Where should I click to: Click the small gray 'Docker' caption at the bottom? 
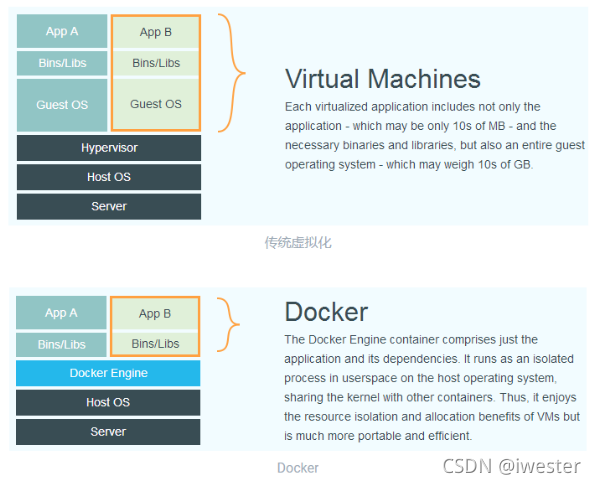[298, 468]
